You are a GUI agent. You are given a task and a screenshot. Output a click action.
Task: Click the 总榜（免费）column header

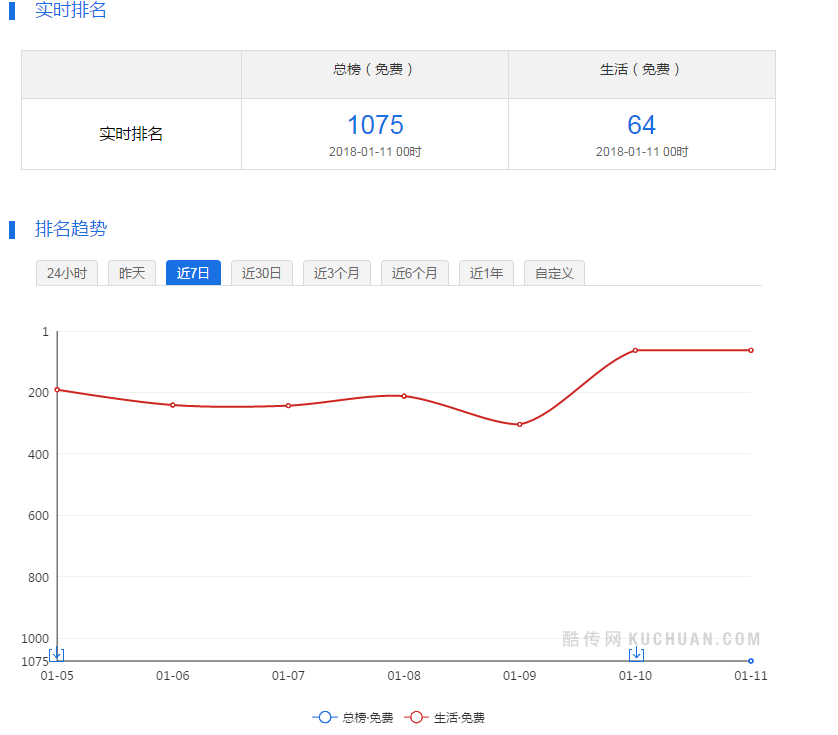pos(374,70)
